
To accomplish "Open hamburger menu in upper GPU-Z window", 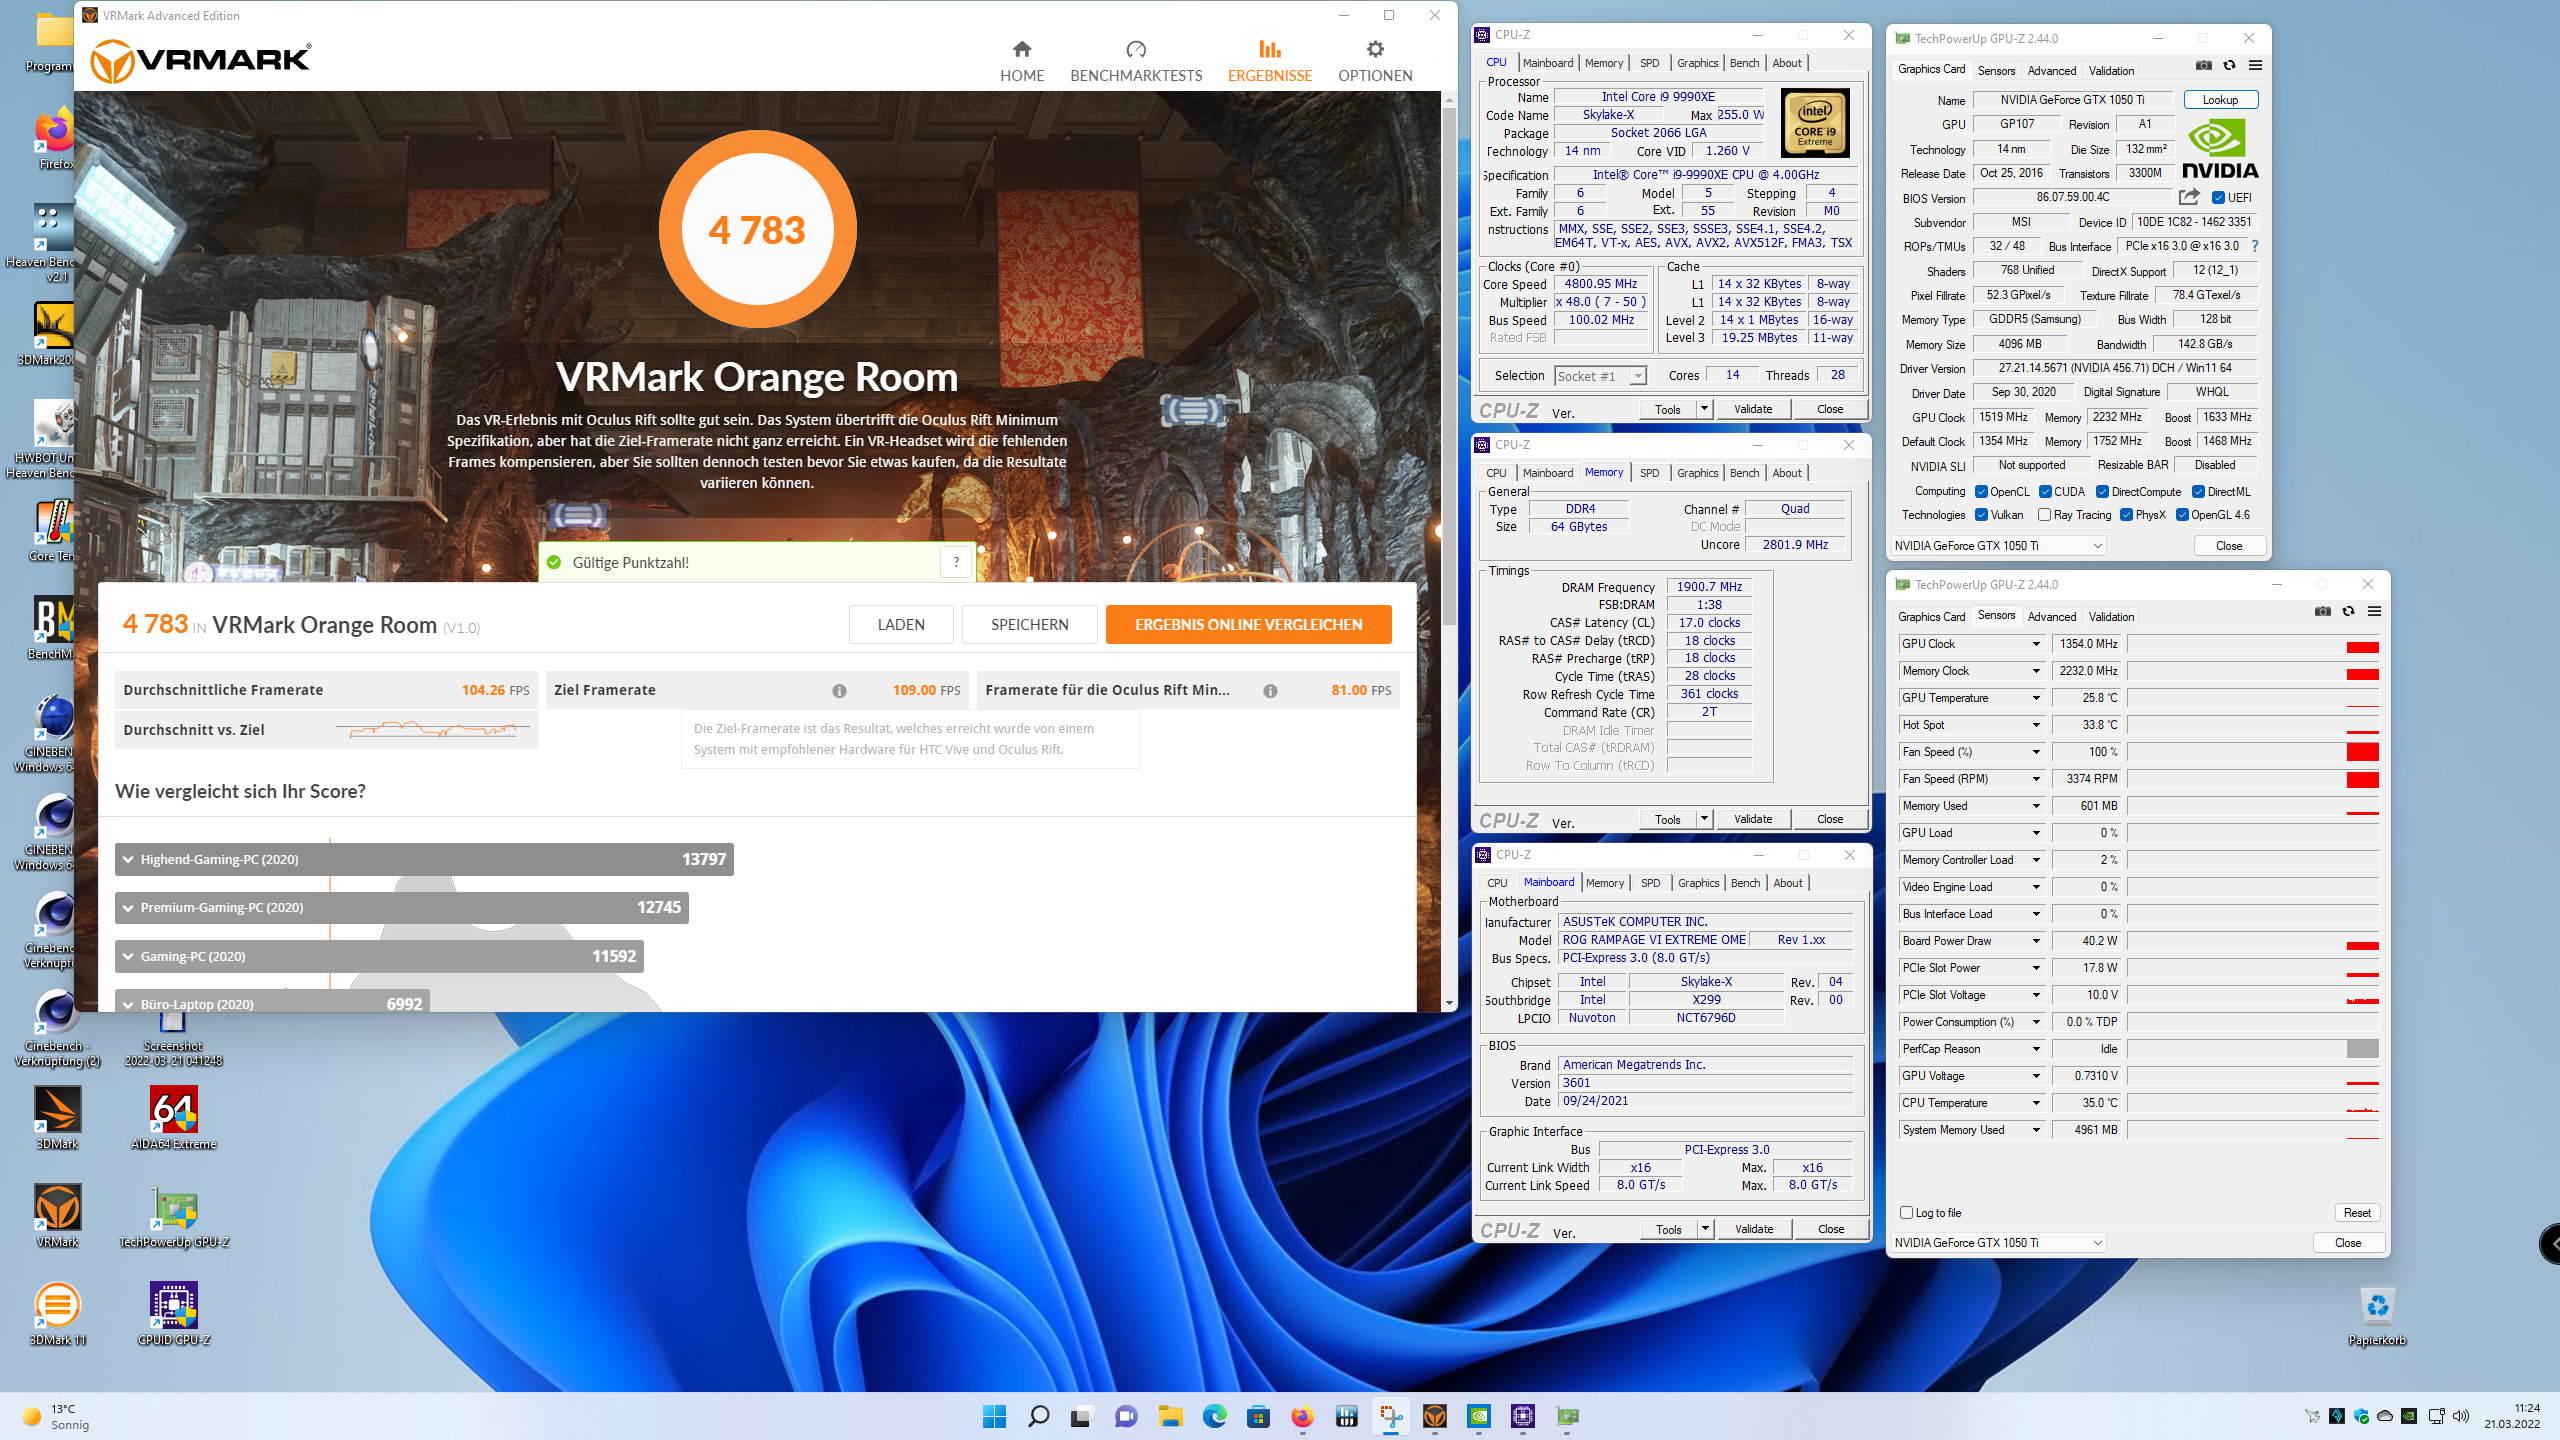I will pos(2255,65).
